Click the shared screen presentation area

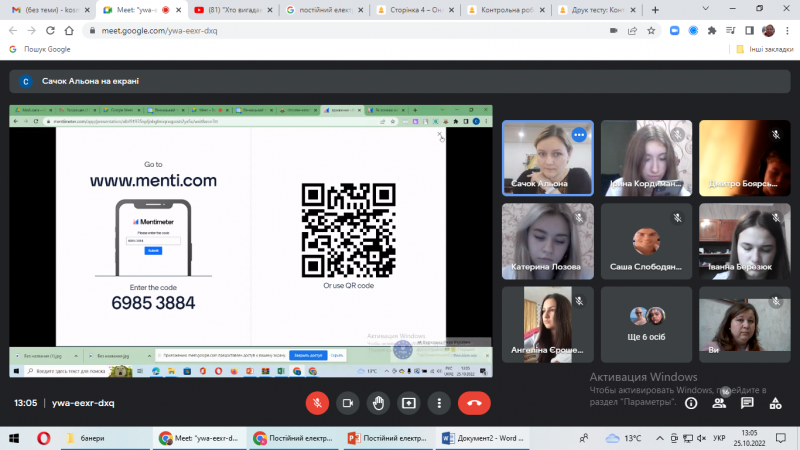coord(251,241)
